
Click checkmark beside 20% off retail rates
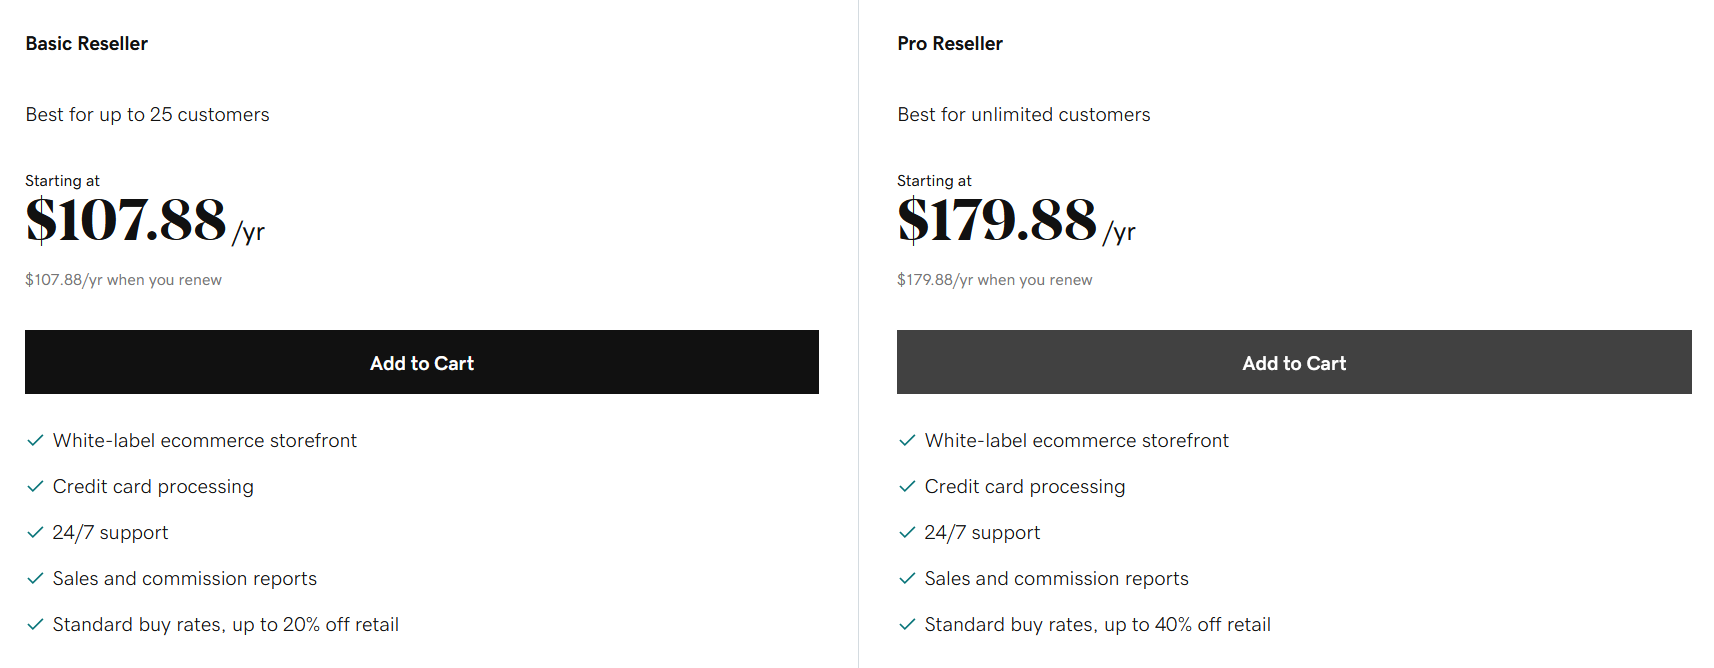(x=35, y=624)
